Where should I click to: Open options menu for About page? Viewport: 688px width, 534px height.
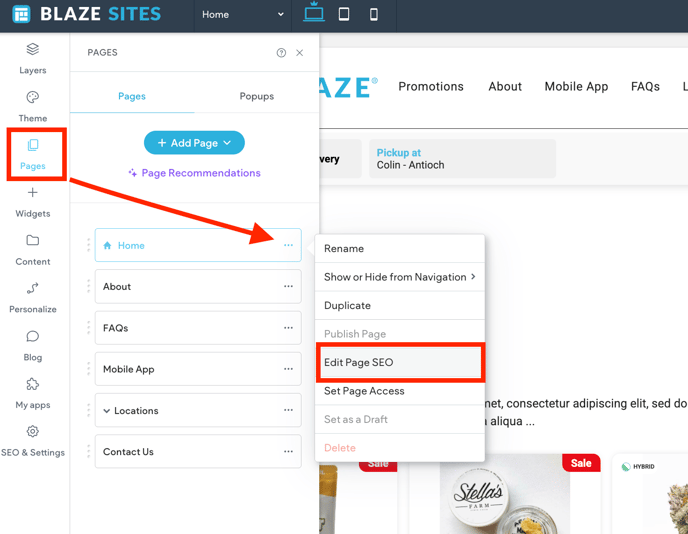pyautogui.click(x=288, y=287)
